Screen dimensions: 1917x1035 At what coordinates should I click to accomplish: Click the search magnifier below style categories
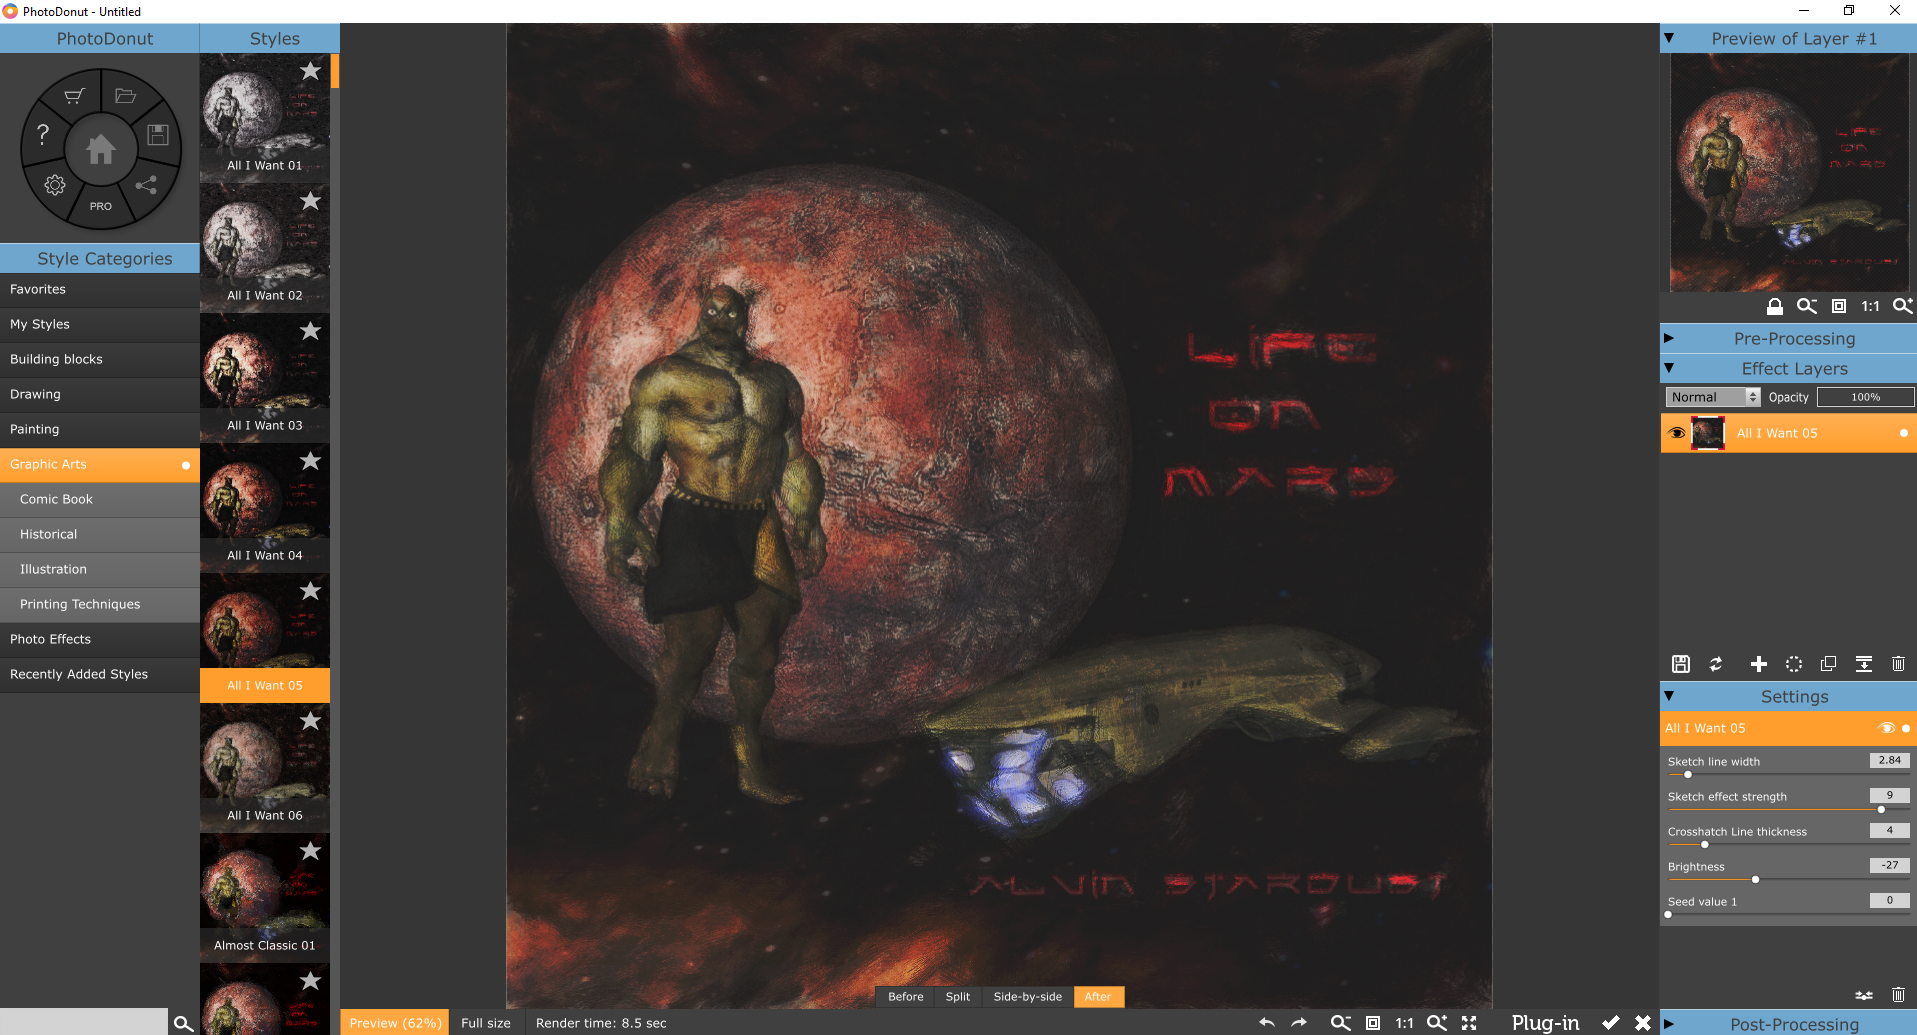pos(183,1023)
